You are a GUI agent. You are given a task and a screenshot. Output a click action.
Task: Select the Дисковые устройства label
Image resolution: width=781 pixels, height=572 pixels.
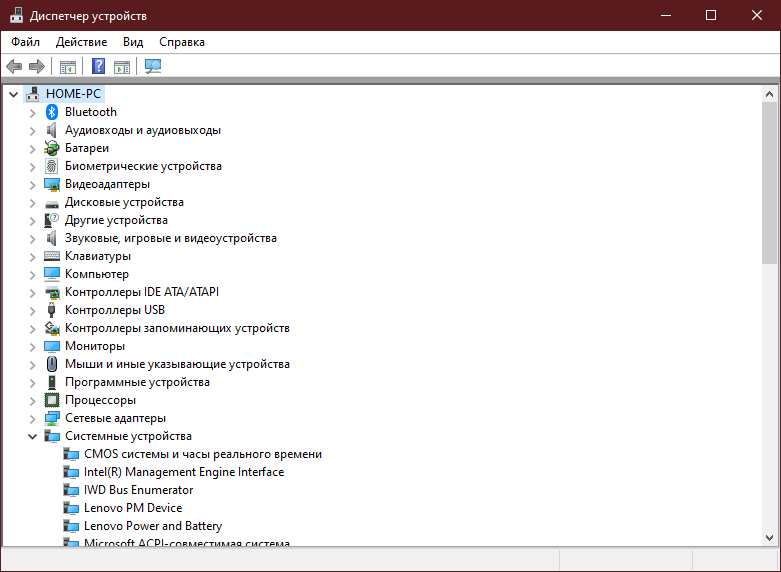[124, 202]
